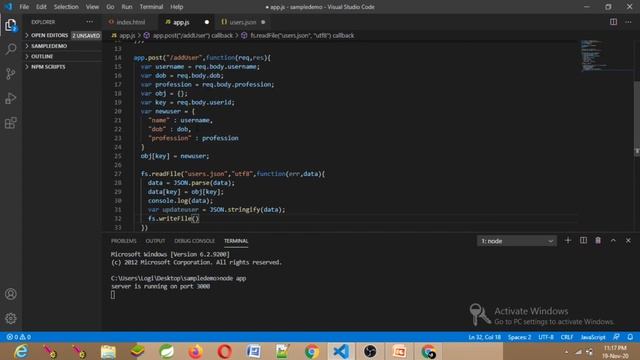Viewport: 640px width, 360px height.
Task: Open File Explorer folder from taskbar
Action: click(108, 351)
